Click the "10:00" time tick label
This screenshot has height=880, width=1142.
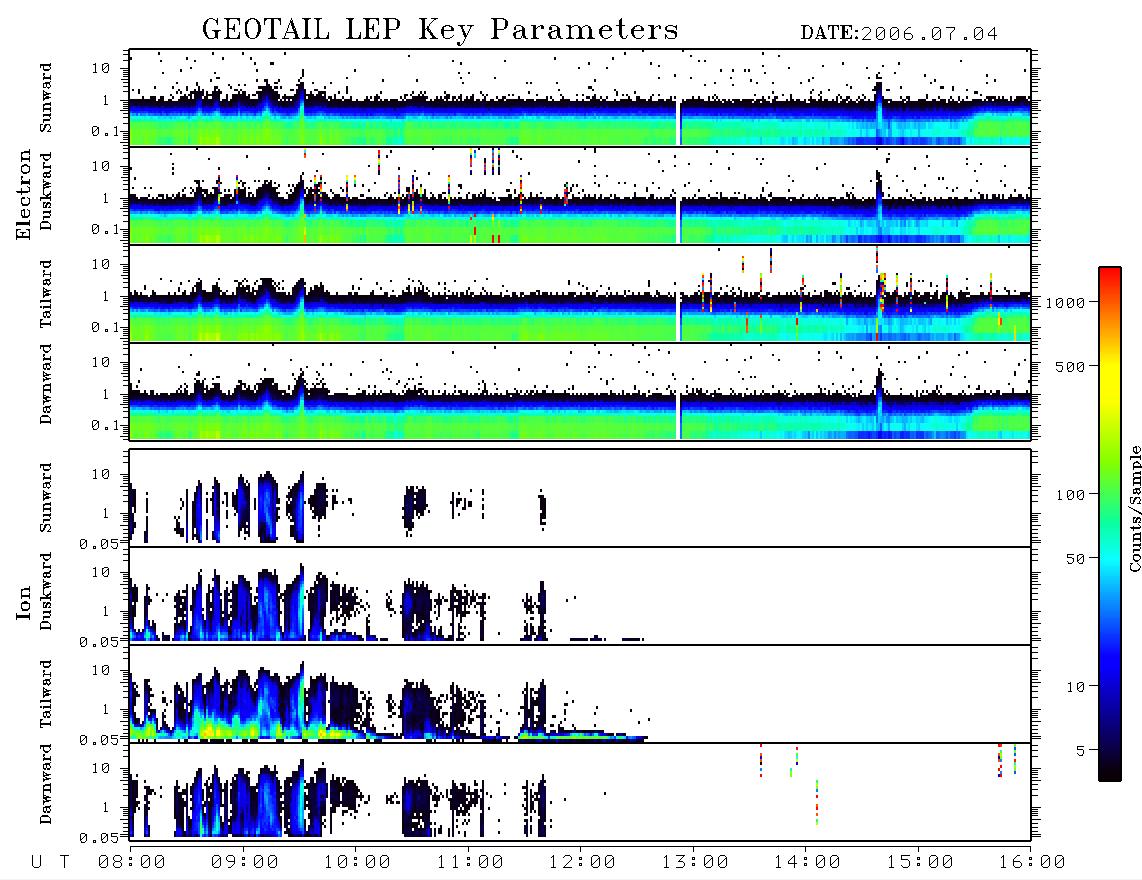[x=357, y=862]
